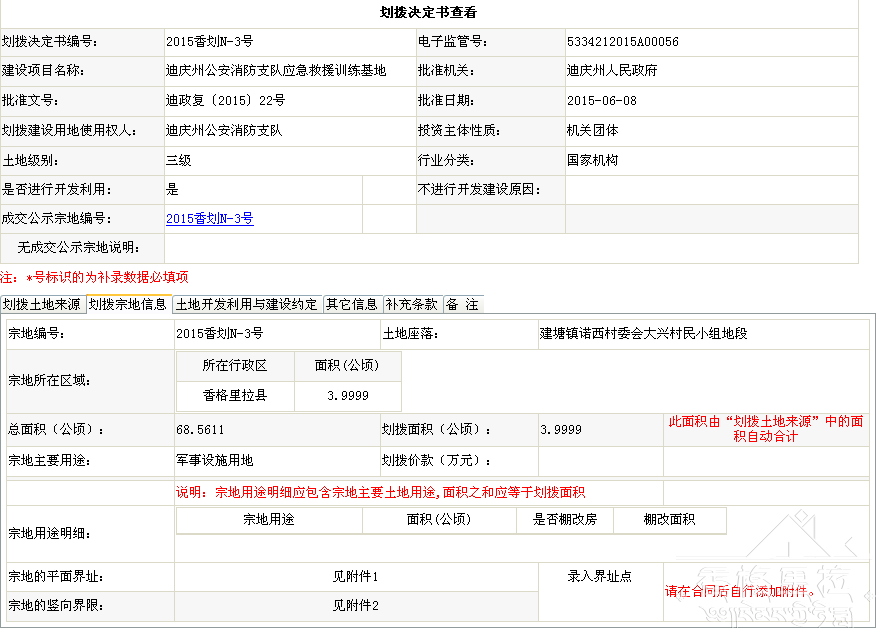Viewport: 876px width, 628px height.
Task: Open the 补充条款 tab
Action: click(x=412, y=304)
